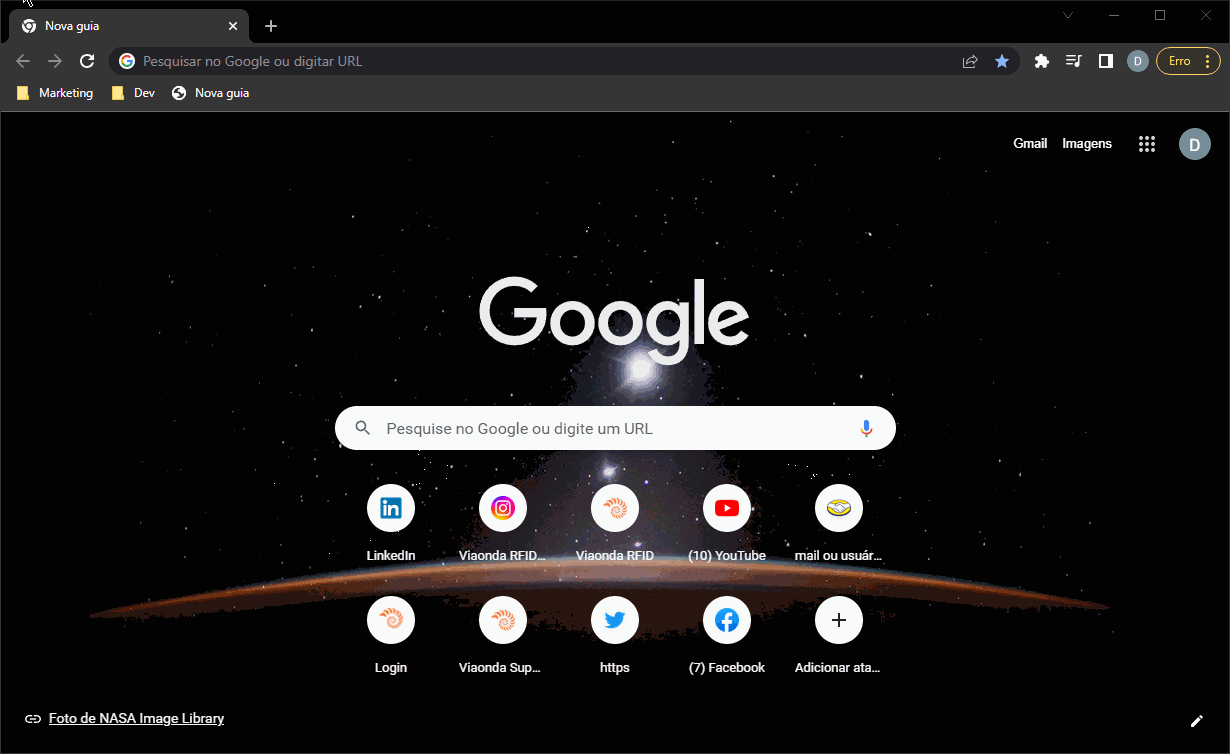Screen dimensions: 1230x754
Task: Click the Erro button in the toolbar
Action: pyautogui.click(x=1188, y=61)
